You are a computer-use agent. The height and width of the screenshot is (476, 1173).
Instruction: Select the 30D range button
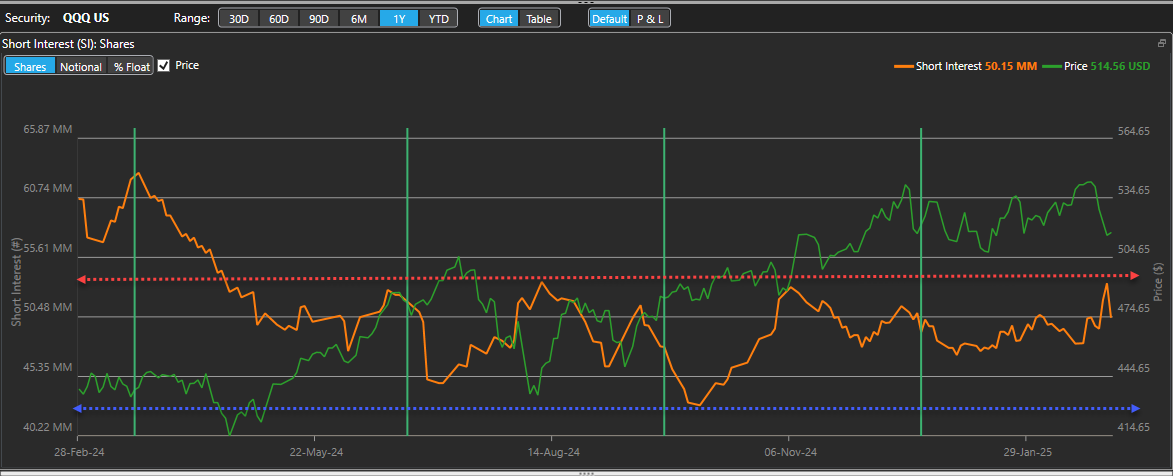click(x=239, y=19)
